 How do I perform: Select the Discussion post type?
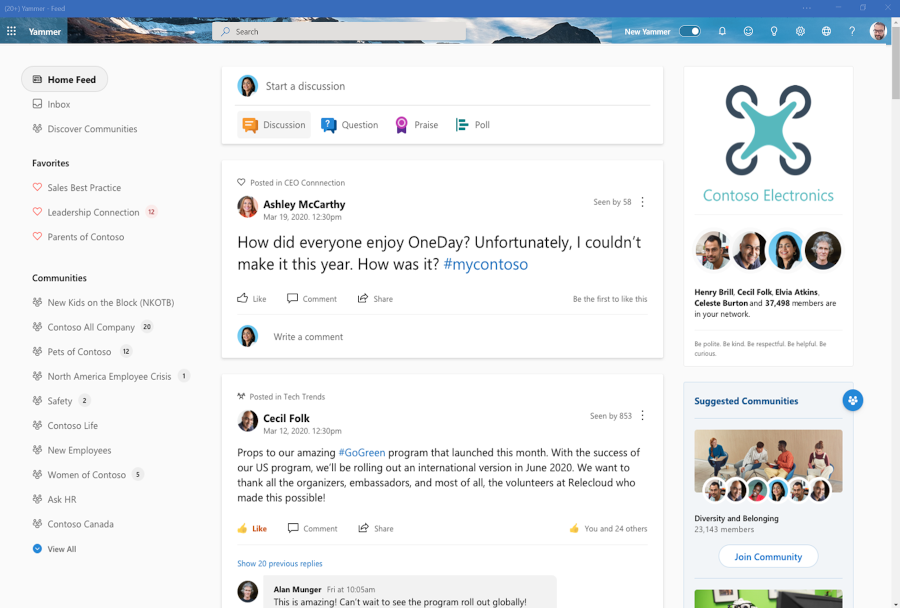(x=274, y=125)
